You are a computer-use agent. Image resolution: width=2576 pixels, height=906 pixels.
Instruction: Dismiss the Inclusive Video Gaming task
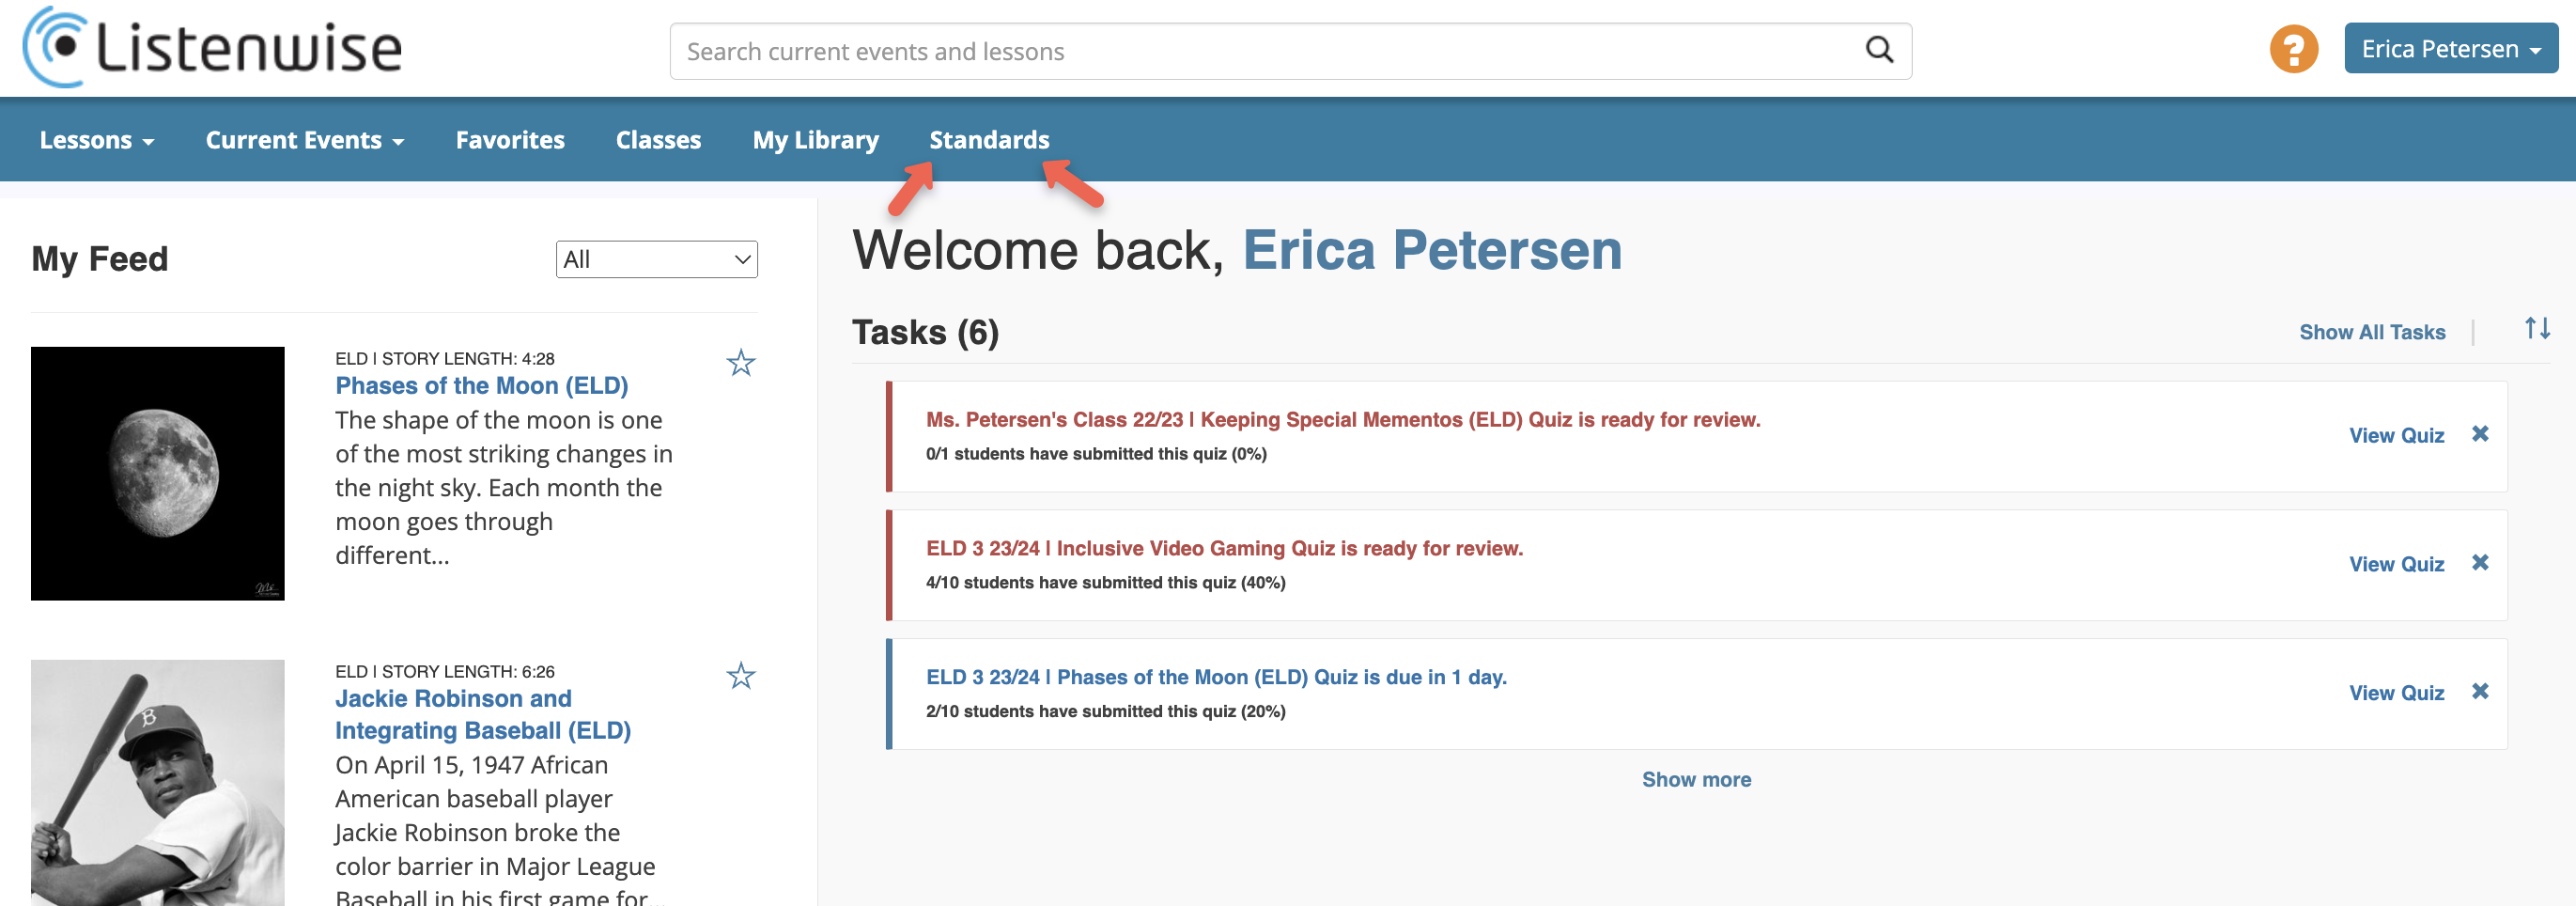coord(2480,563)
